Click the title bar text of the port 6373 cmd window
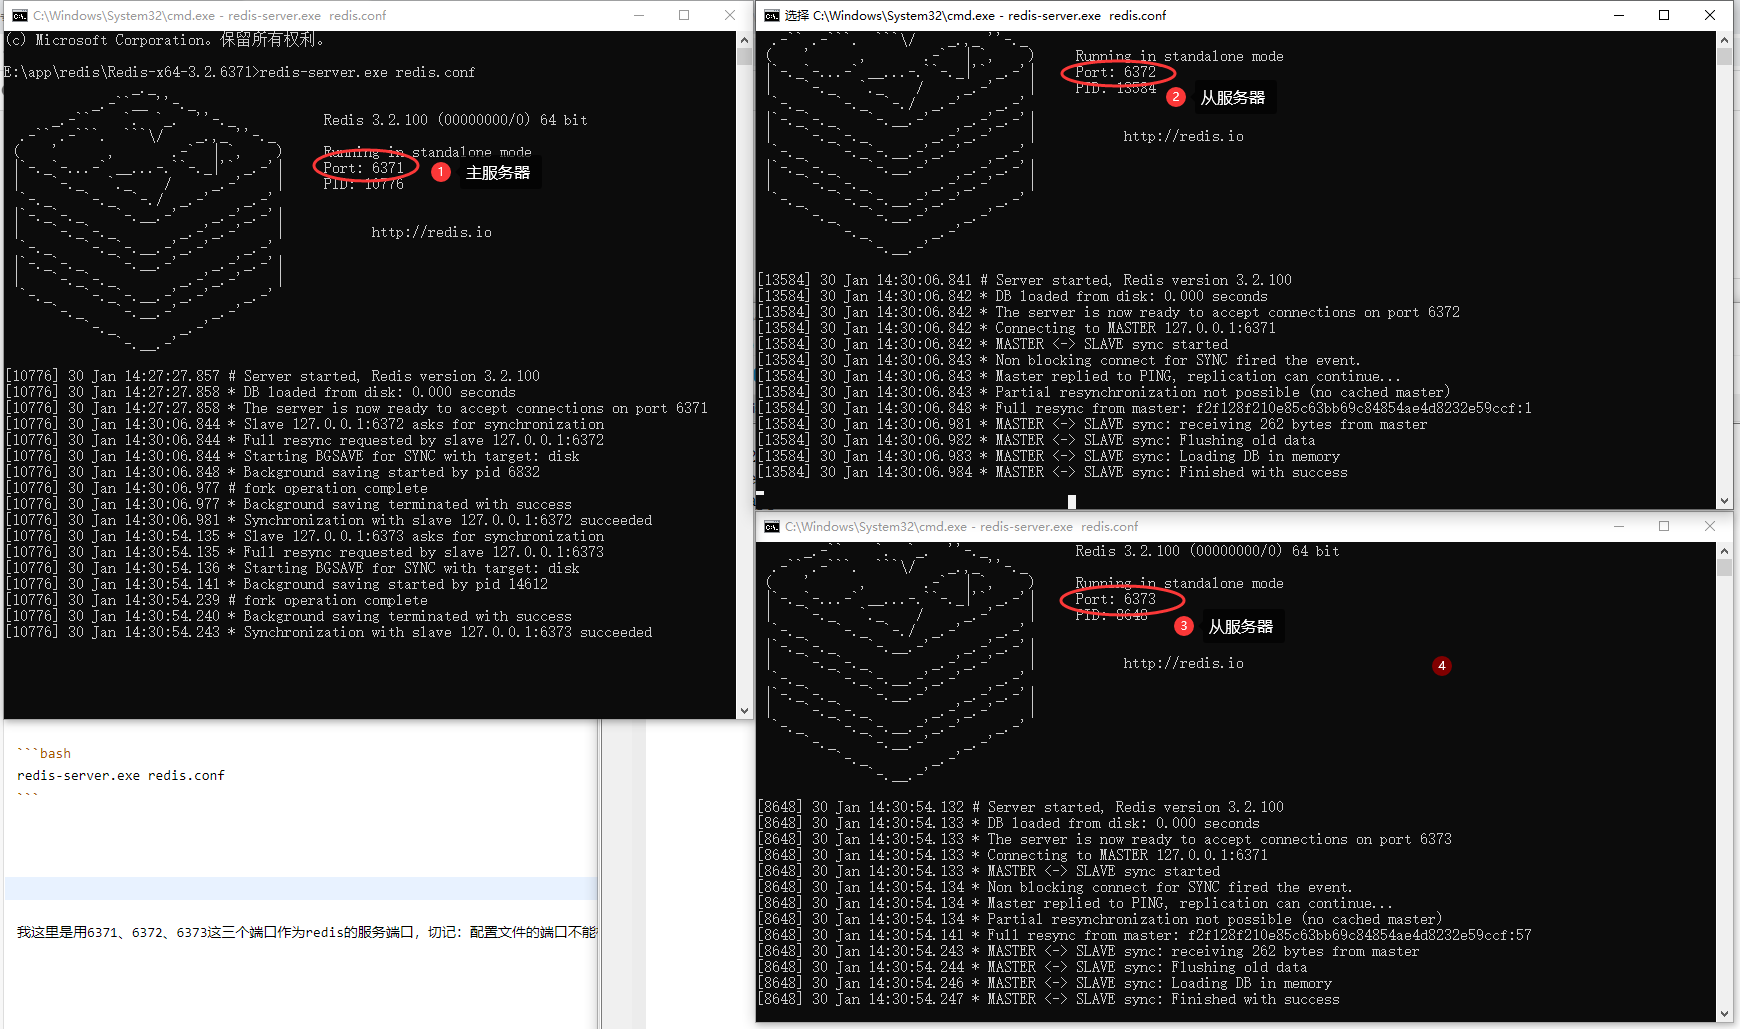This screenshot has width=1740, height=1029. (x=961, y=526)
